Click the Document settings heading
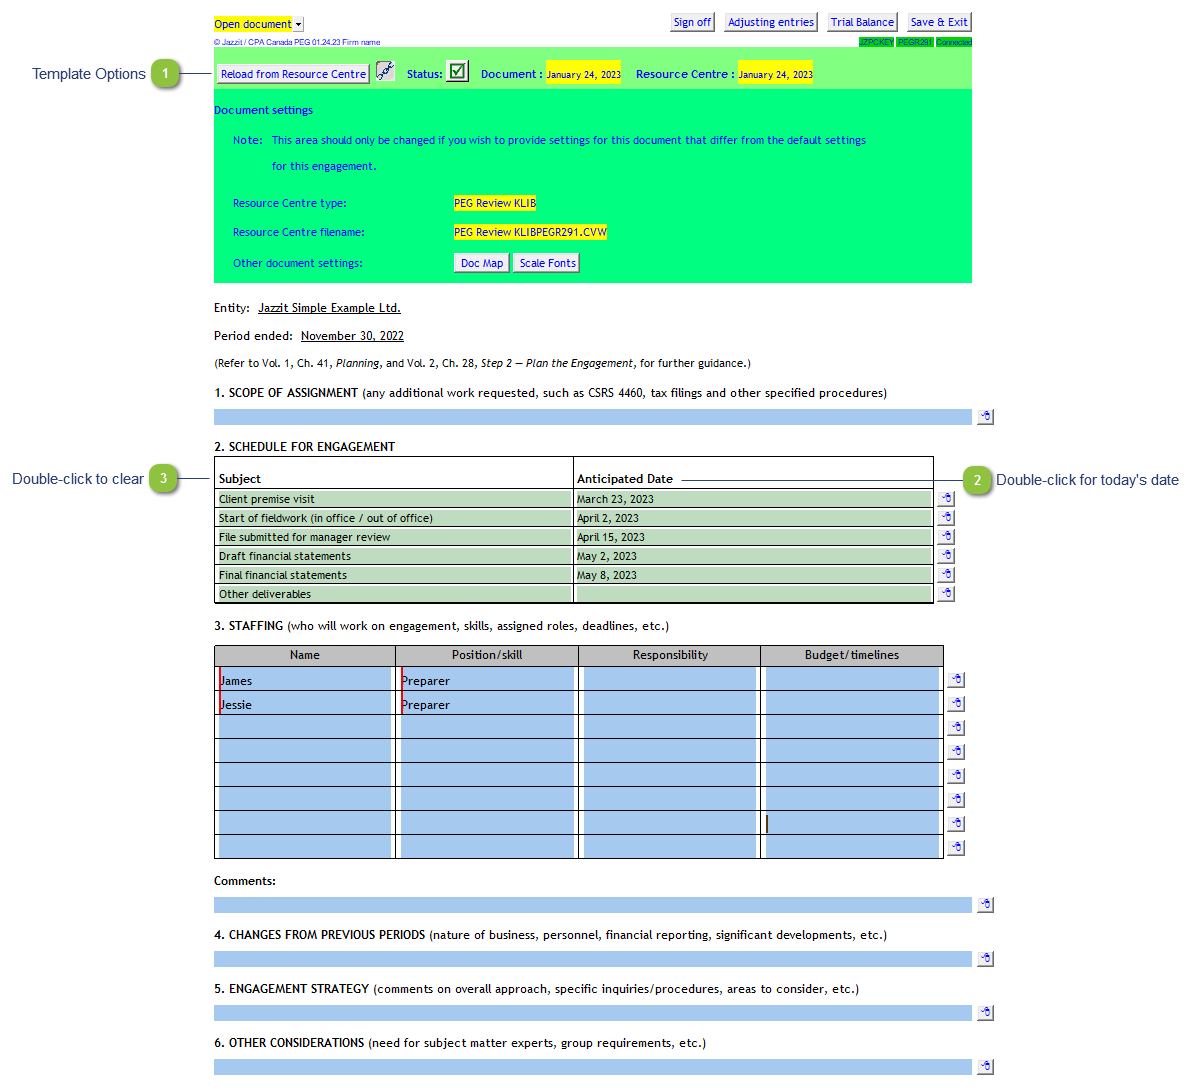 [x=263, y=110]
